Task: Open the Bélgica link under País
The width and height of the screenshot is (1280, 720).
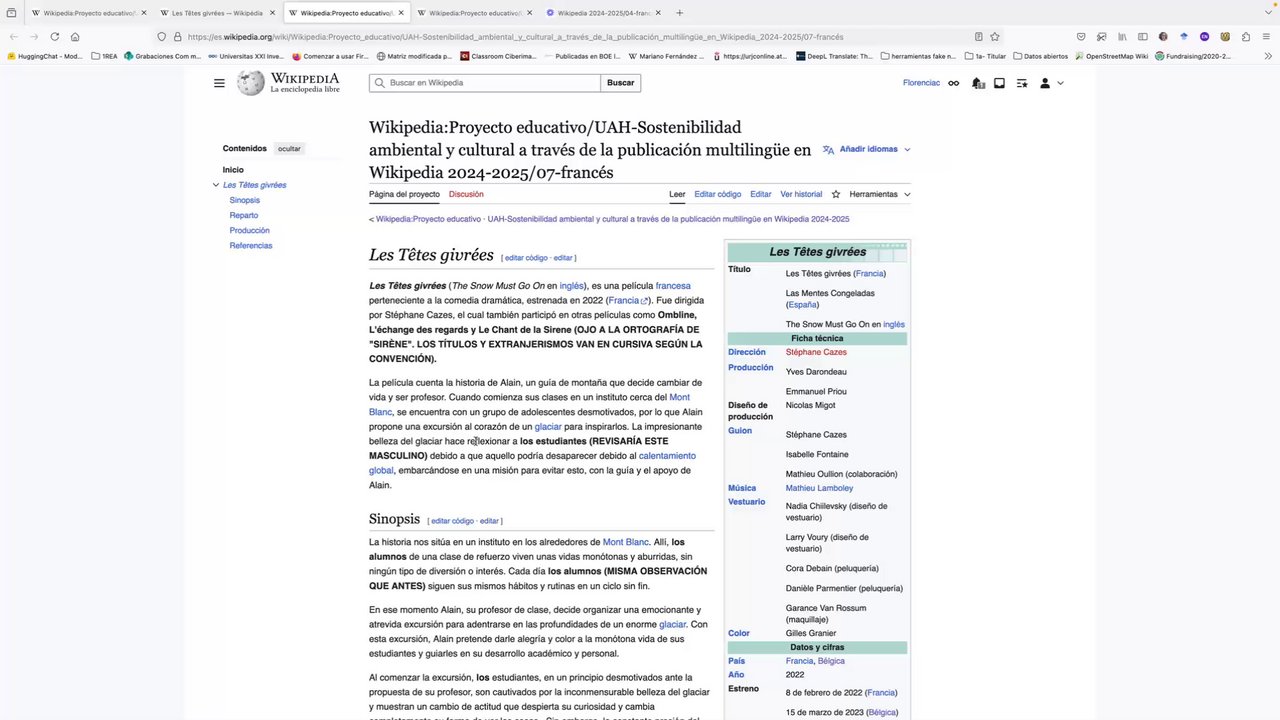Action: tap(831, 661)
